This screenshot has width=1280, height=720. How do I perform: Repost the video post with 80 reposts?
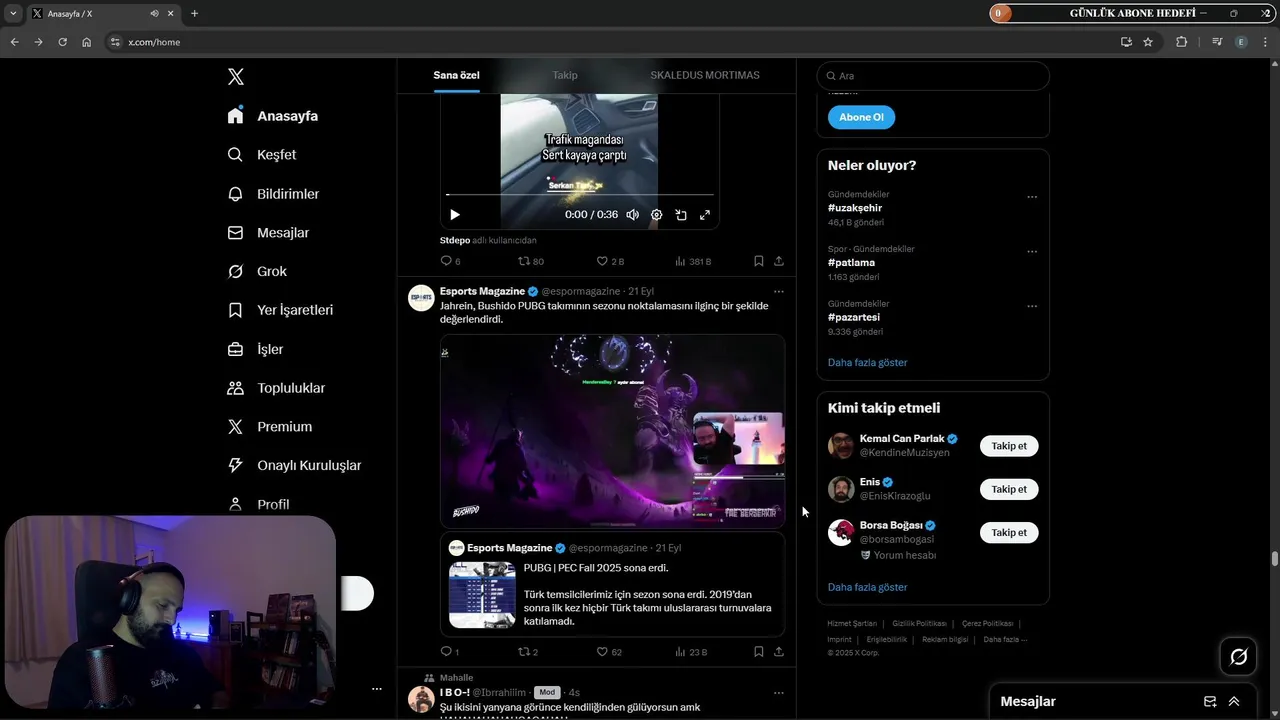point(531,261)
